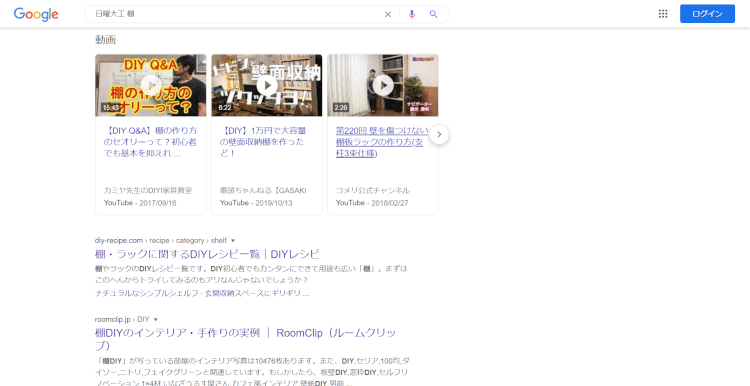Screen dimensions: 750x386
Task: Open 第220回 壁を傷つけない棚板ラック link
Action: point(382,142)
